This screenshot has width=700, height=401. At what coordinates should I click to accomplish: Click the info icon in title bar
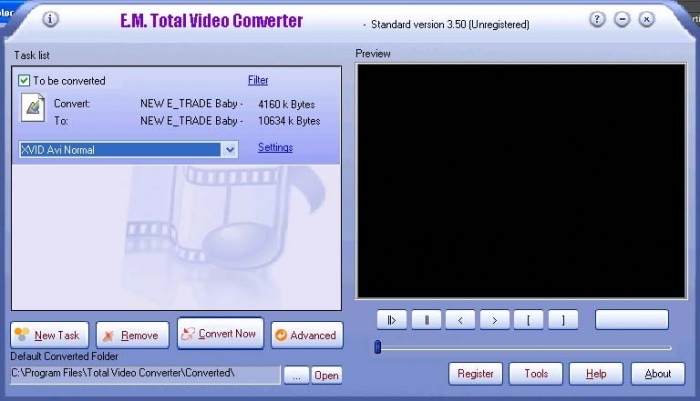[x=50, y=19]
